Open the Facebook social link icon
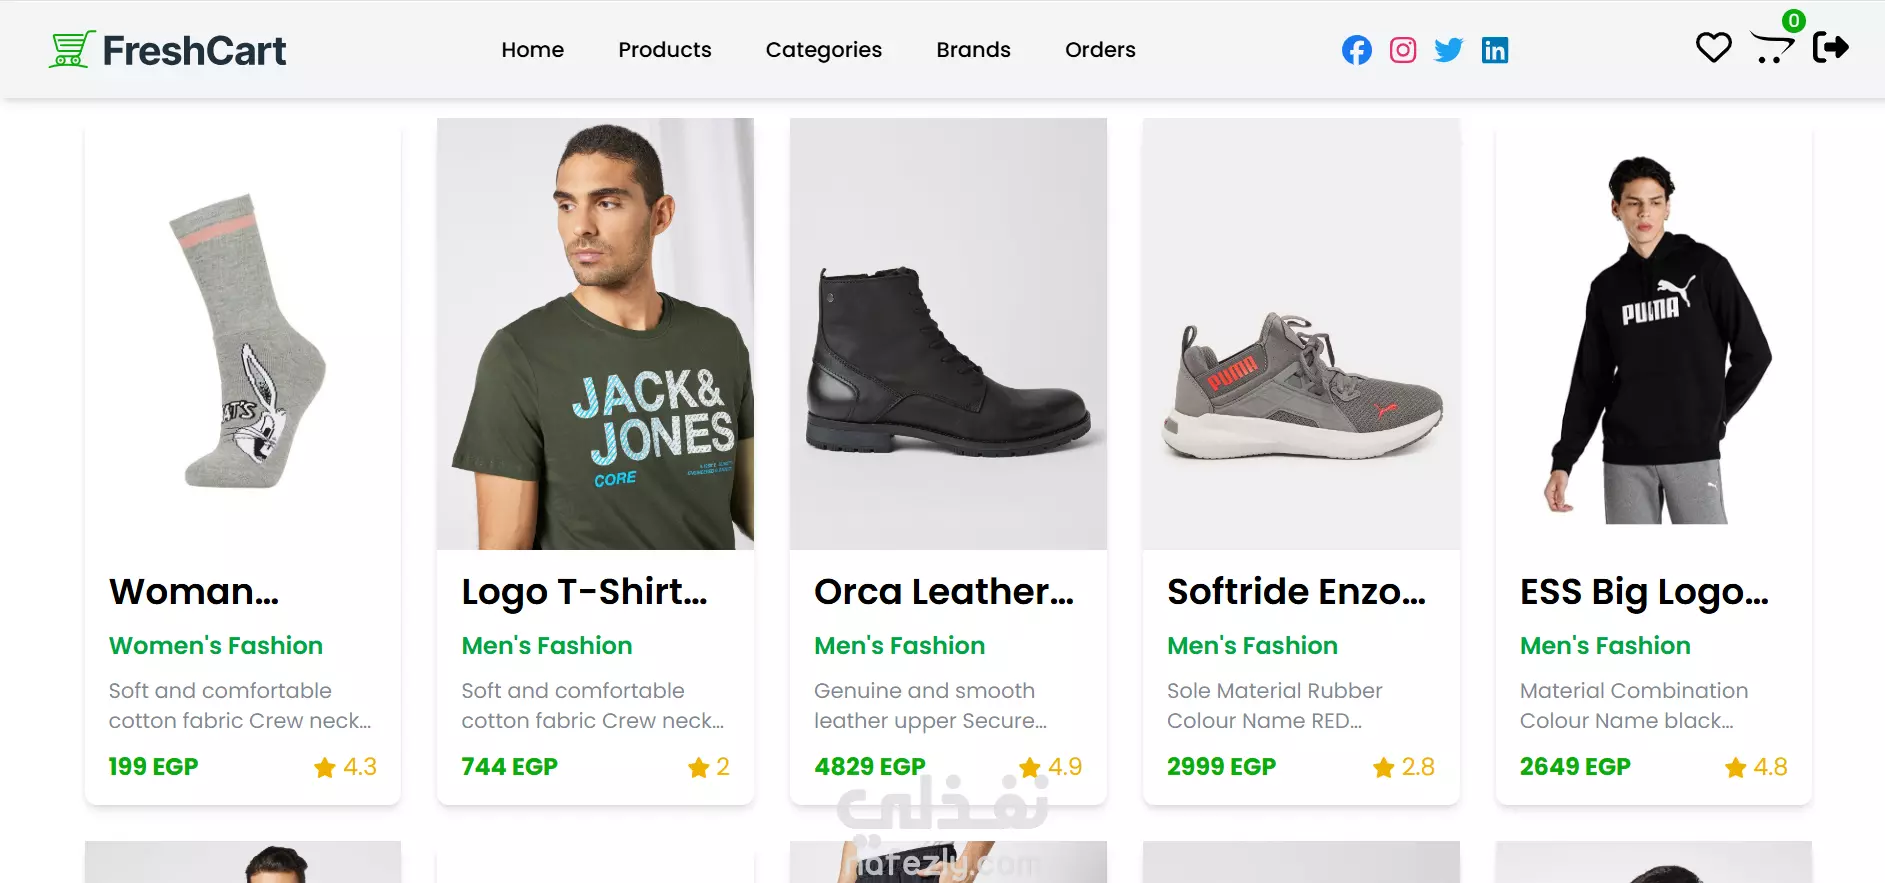This screenshot has height=883, width=1885. point(1357,50)
